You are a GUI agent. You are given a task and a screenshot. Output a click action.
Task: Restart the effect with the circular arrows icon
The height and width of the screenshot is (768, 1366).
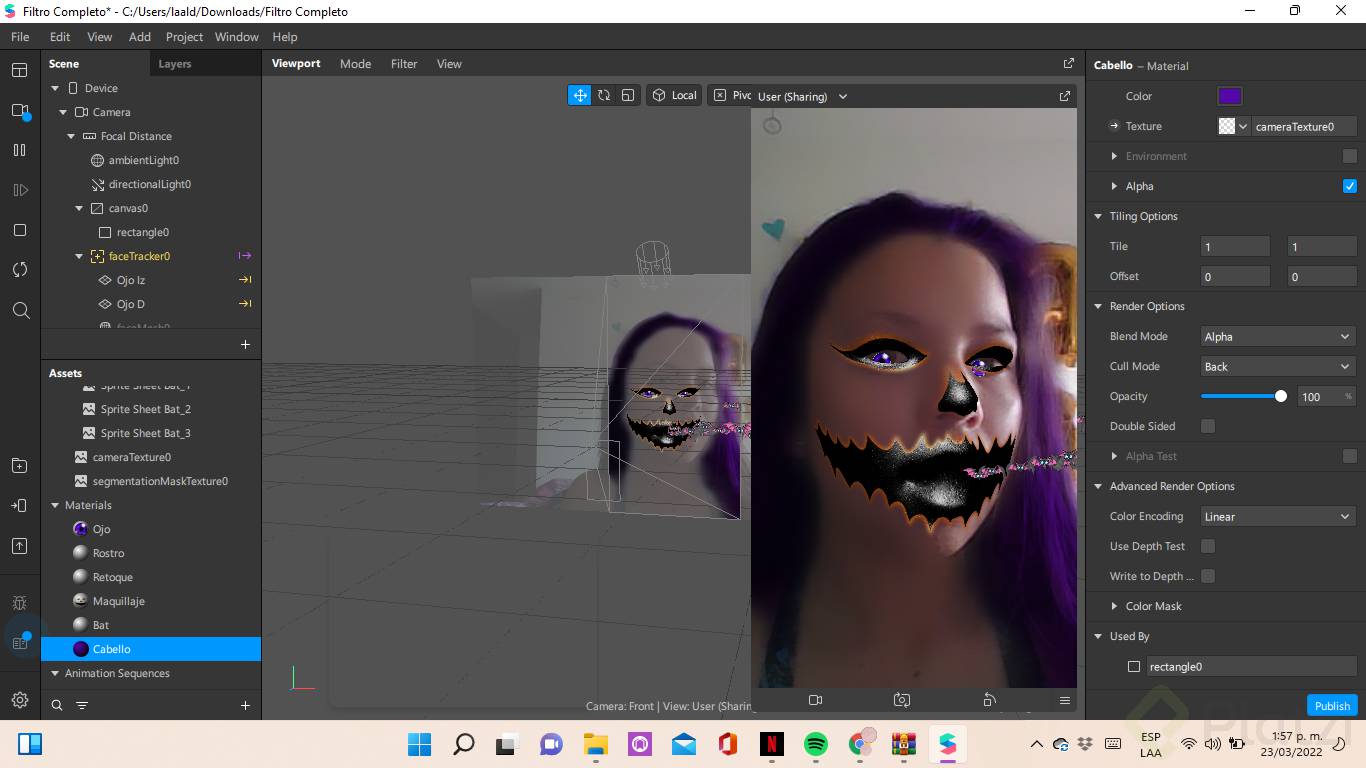[x=19, y=270]
